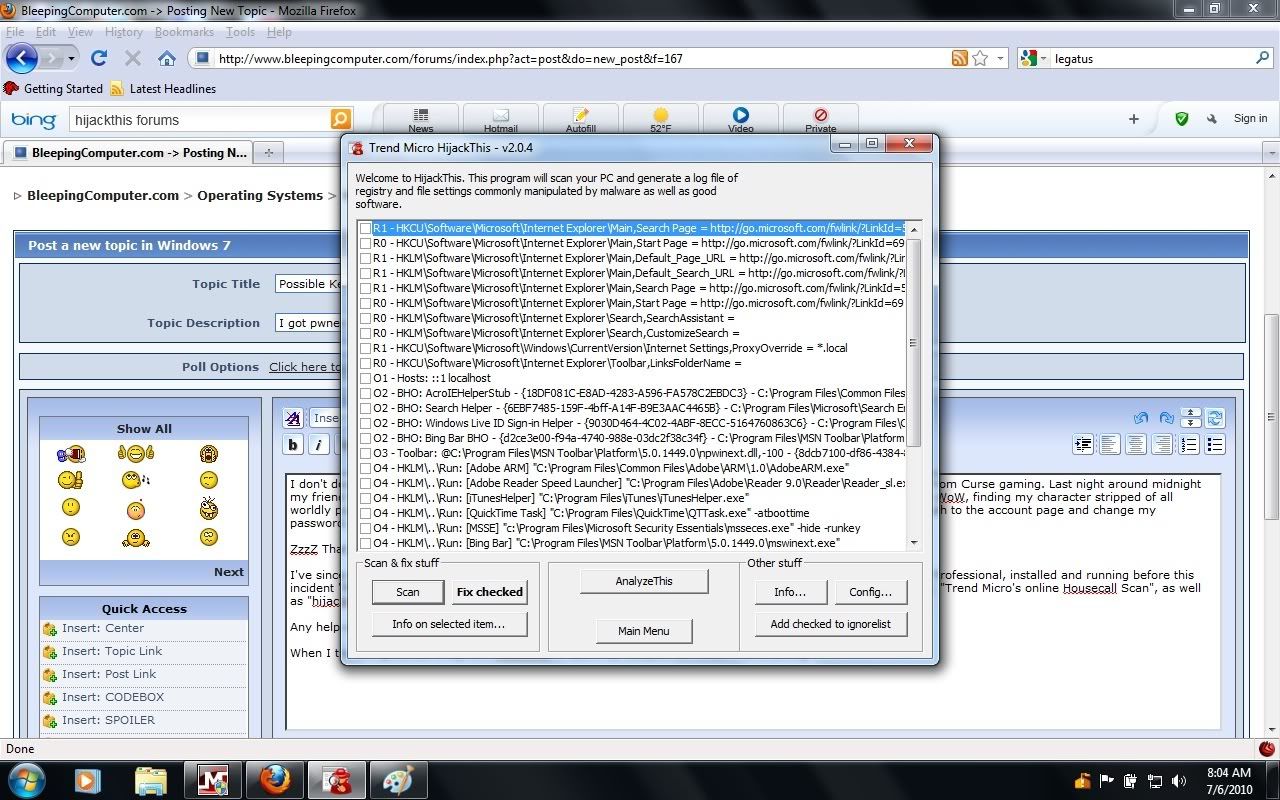Click the AnalyzeThis button
Image resolution: width=1280 pixels, height=800 pixels.
pos(643,581)
